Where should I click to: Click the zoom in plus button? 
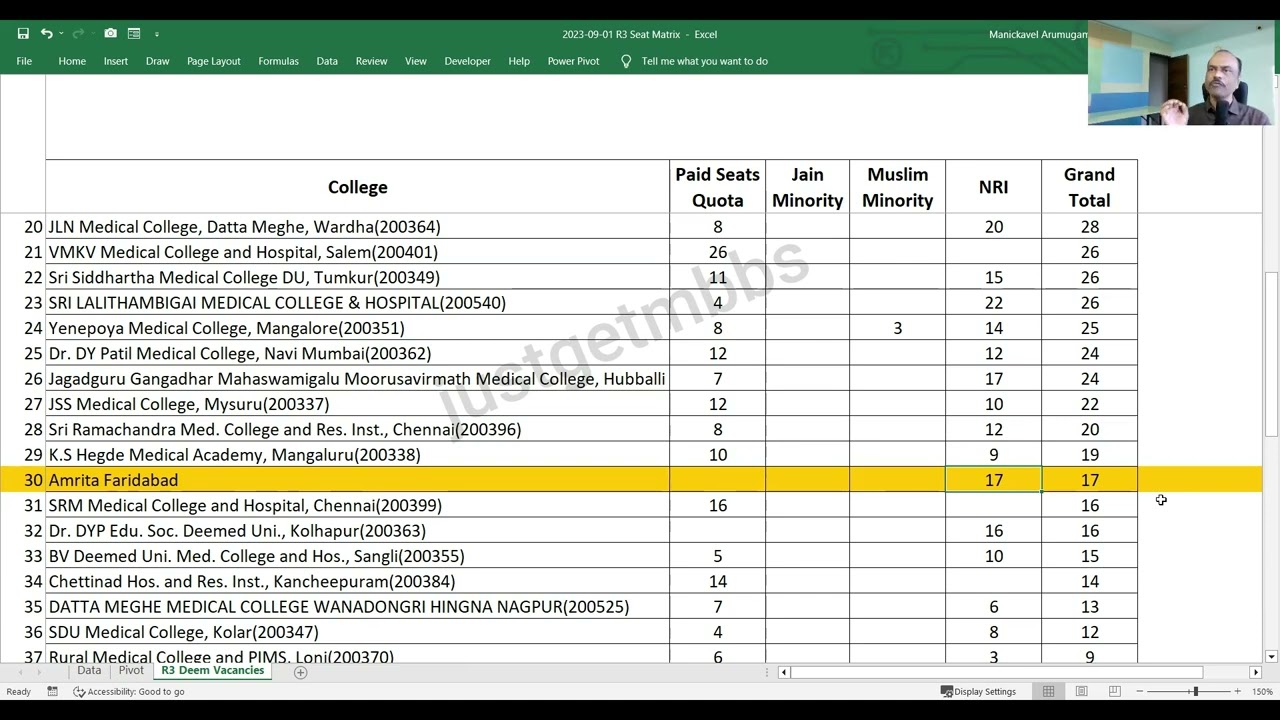tap(1237, 691)
